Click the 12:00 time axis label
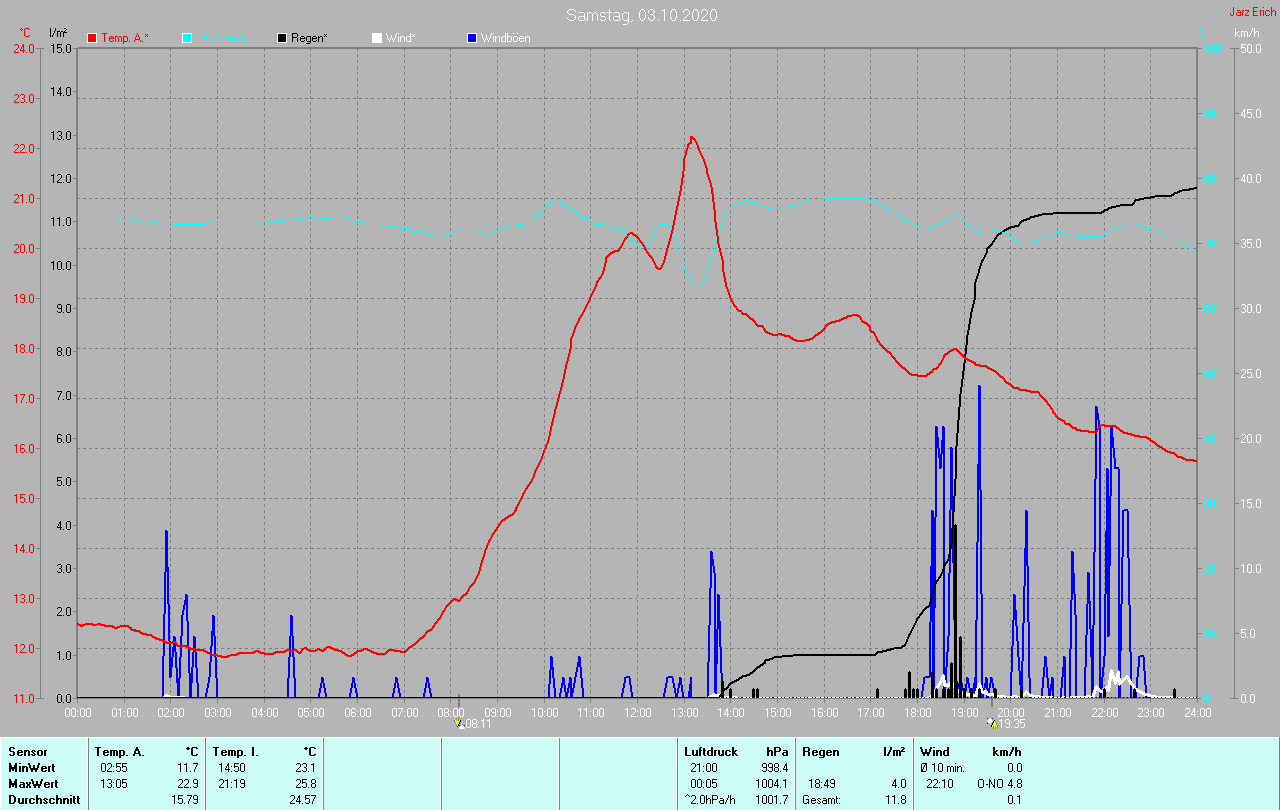 (x=638, y=713)
